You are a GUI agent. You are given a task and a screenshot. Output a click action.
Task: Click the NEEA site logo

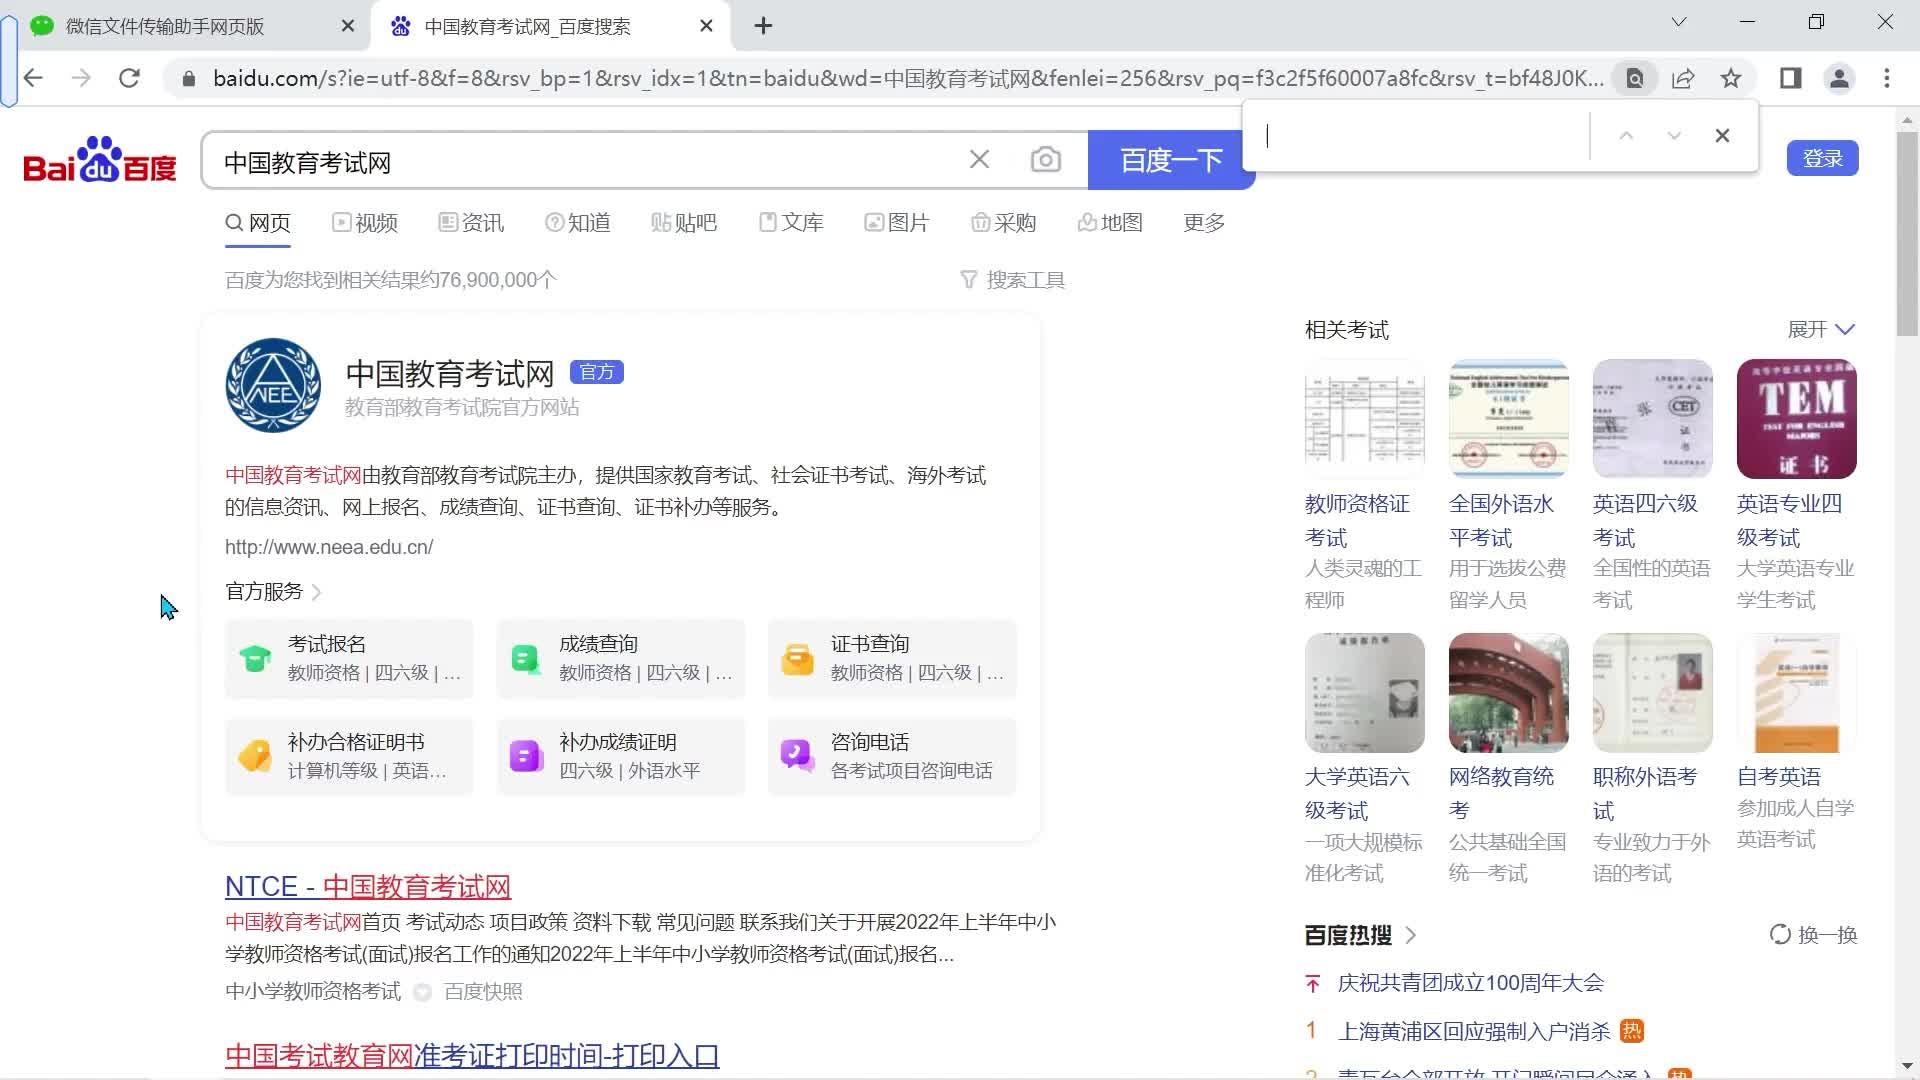273,385
